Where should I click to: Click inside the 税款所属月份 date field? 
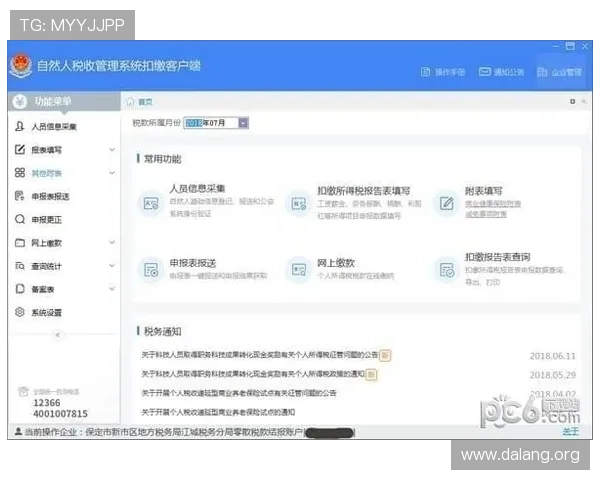coord(211,123)
